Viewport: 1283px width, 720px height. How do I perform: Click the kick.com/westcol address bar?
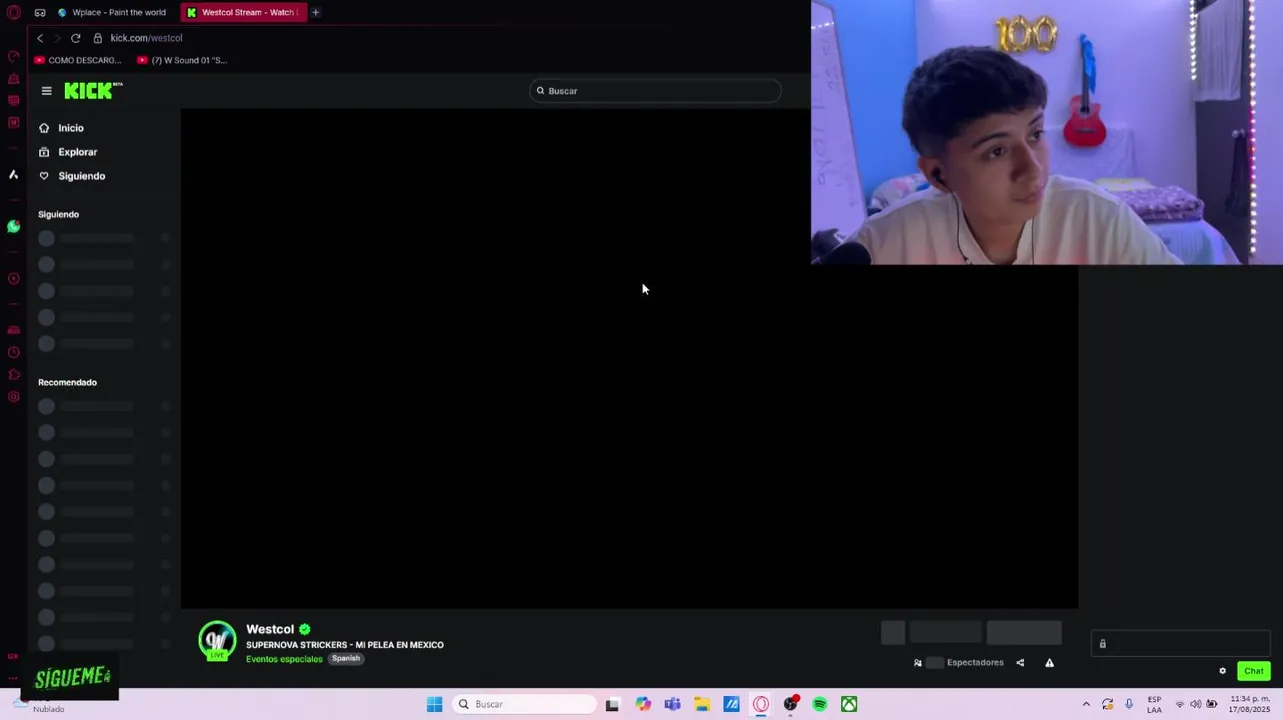146,38
